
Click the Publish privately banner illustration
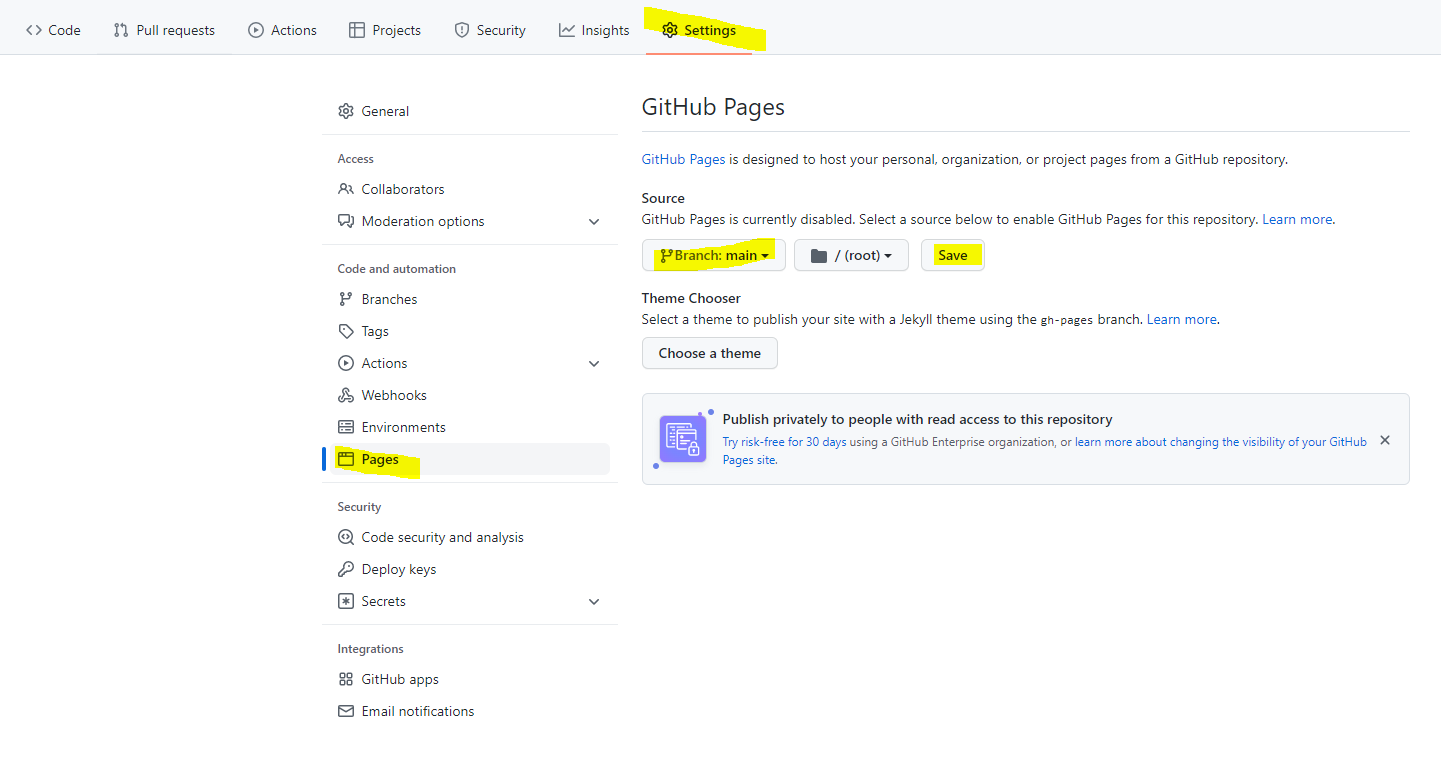(683, 439)
